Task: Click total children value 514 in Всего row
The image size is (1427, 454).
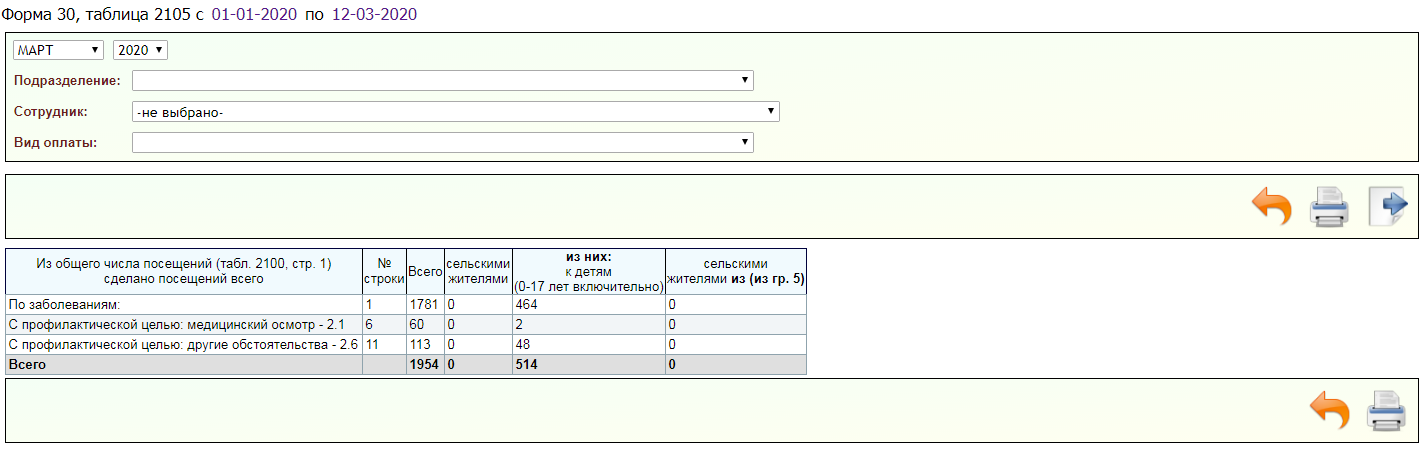Action: [526, 366]
